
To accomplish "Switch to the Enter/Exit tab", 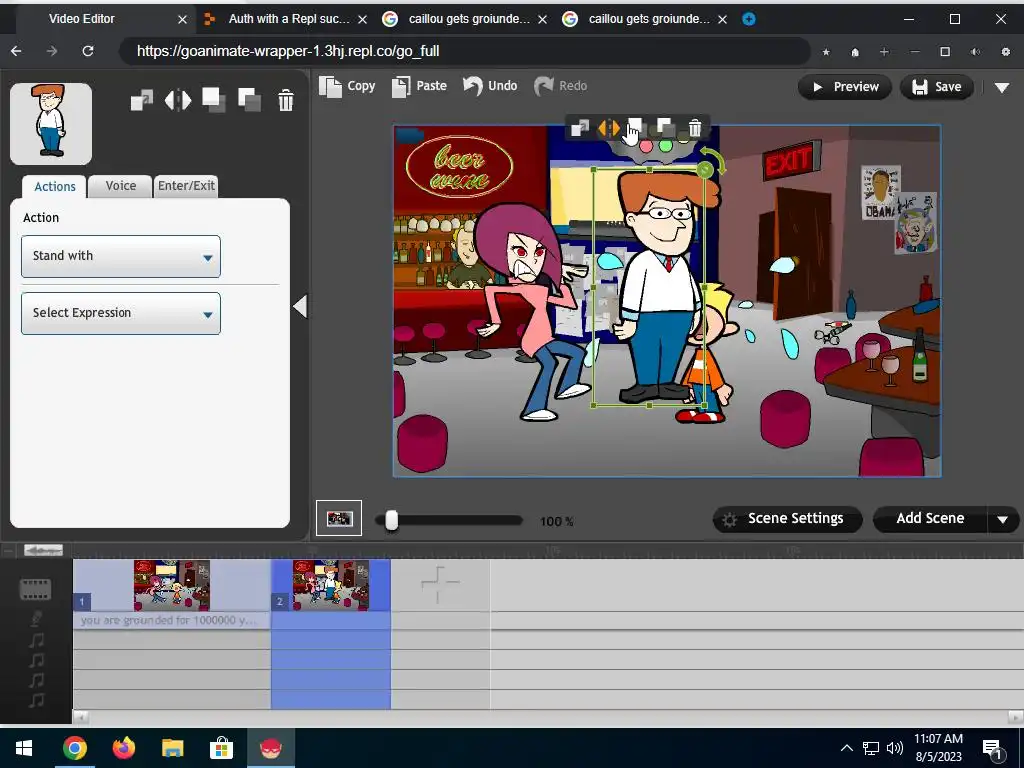I will coord(186,186).
